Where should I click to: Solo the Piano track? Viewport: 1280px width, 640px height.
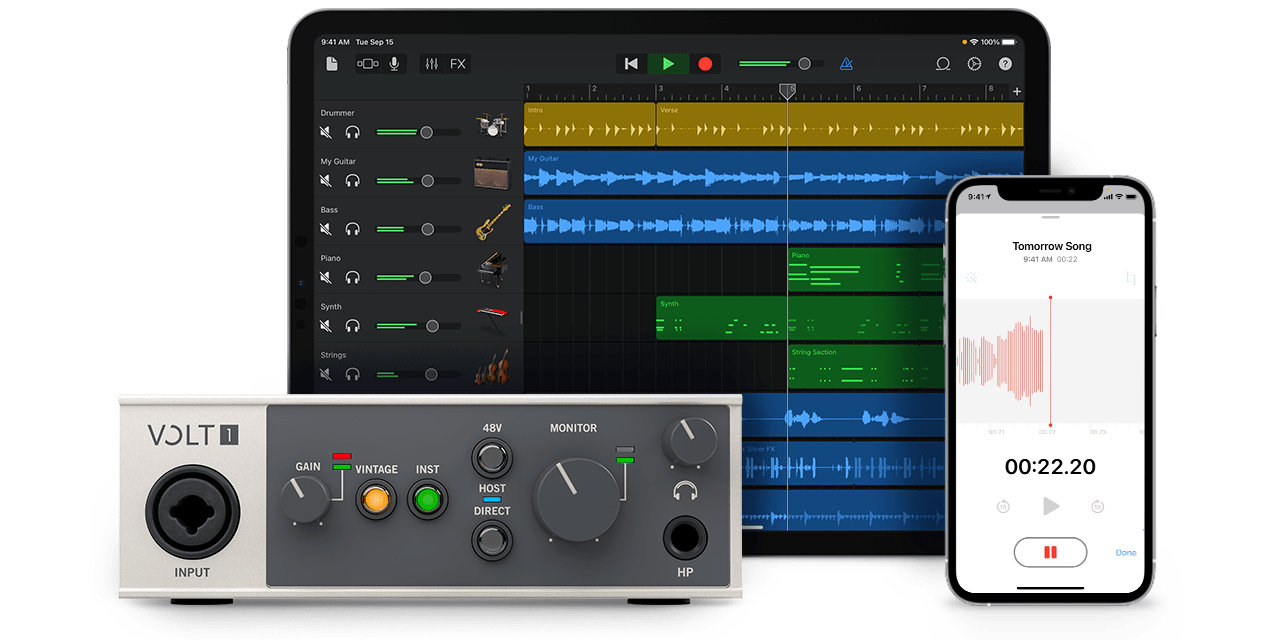click(x=352, y=277)
